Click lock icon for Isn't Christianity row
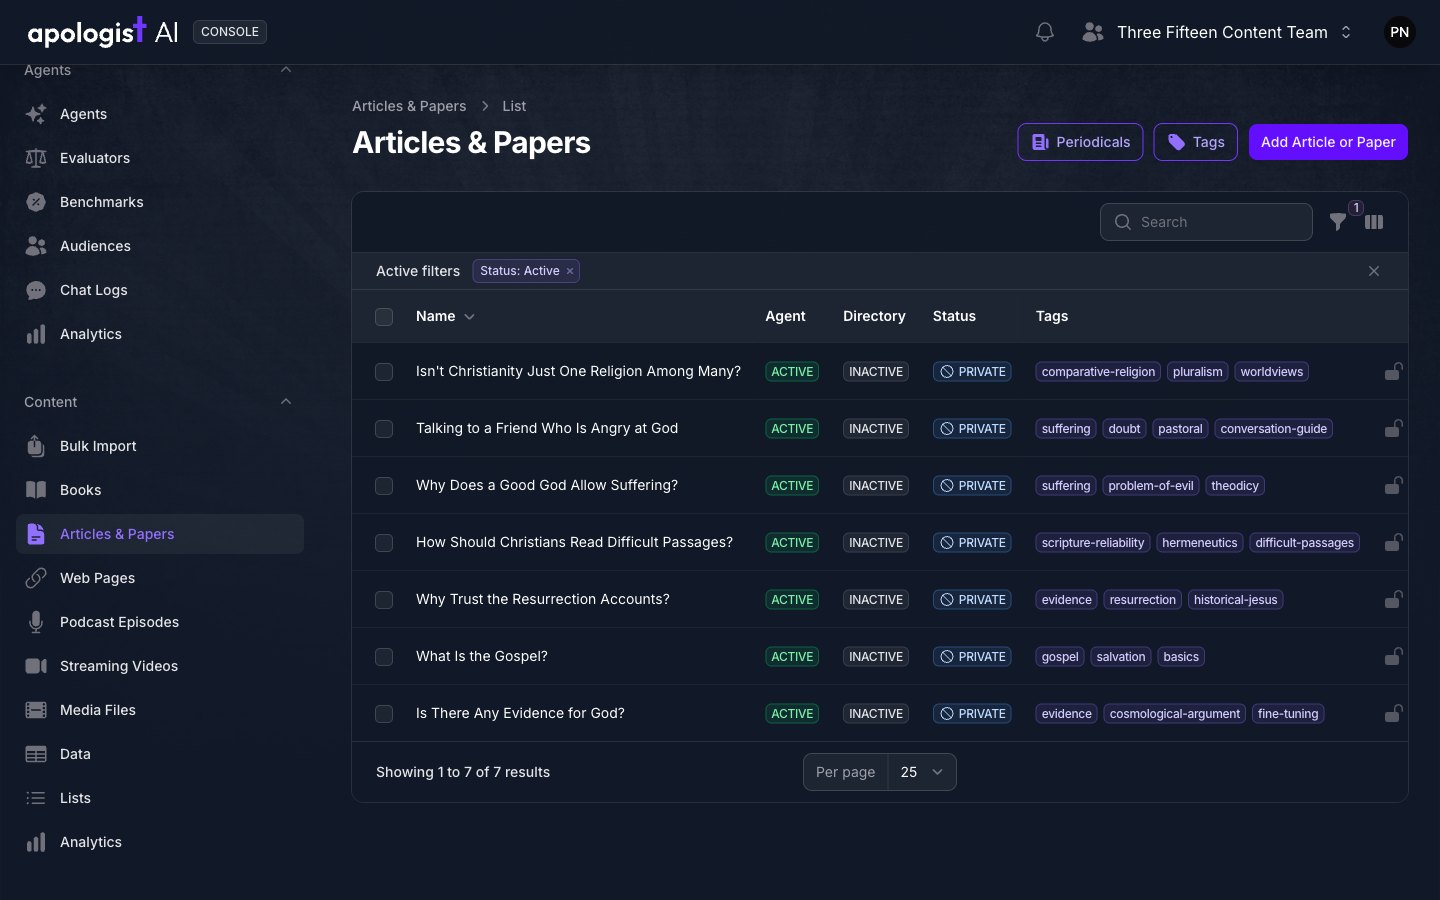The width and height of the screenshot is (1440, 900). (x=1393, y=371)
